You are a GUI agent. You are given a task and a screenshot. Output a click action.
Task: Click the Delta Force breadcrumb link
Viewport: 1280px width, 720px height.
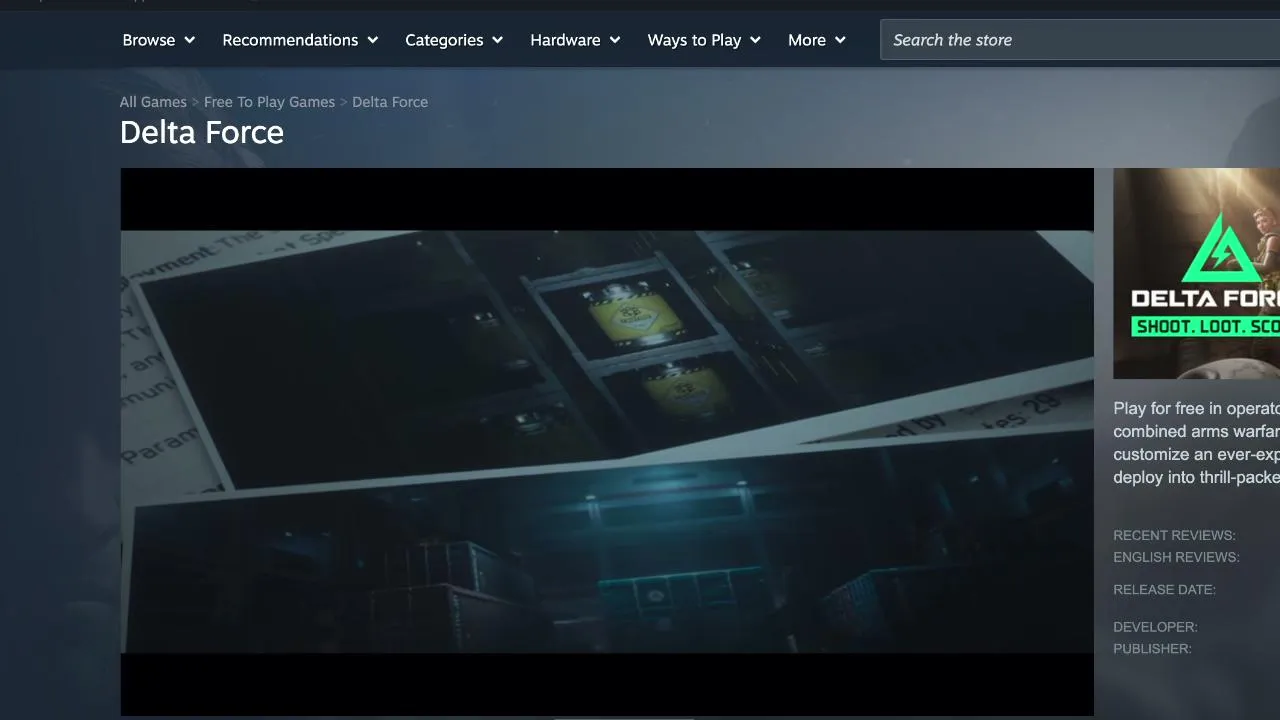pyautogui.click(x=390, y=102)
